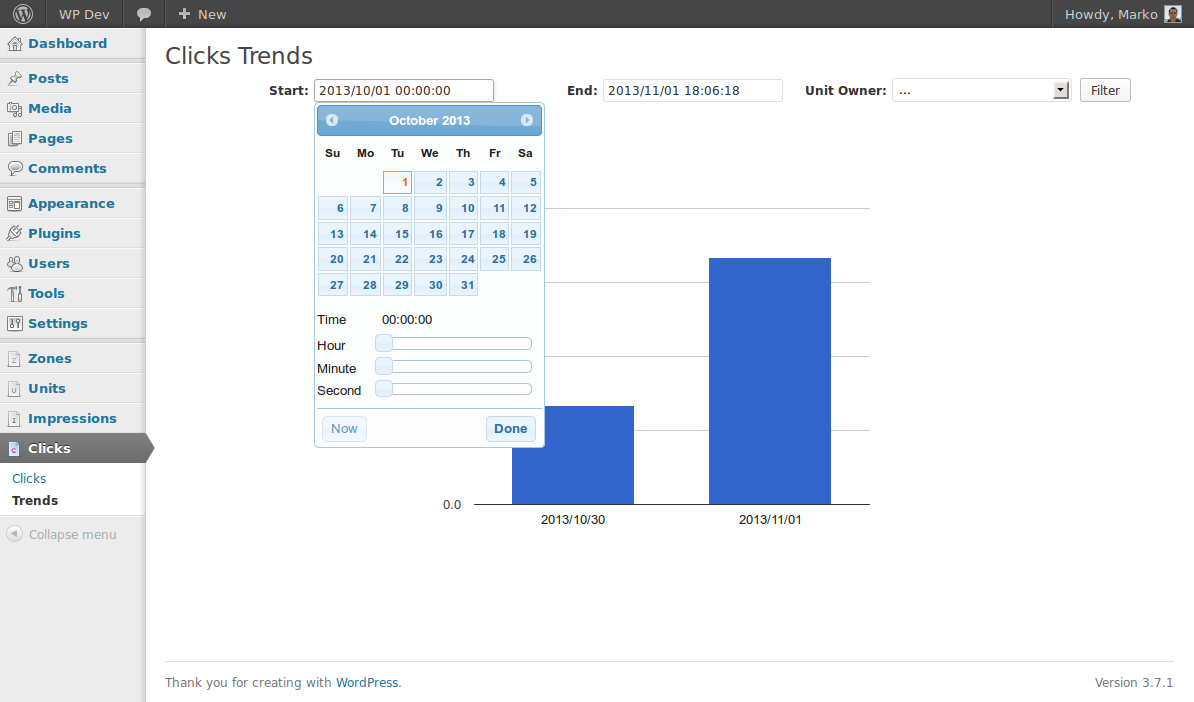This screenshot has width=1194, height=702.
Task: Click the Filter button
Action: tap(1105, 91)
